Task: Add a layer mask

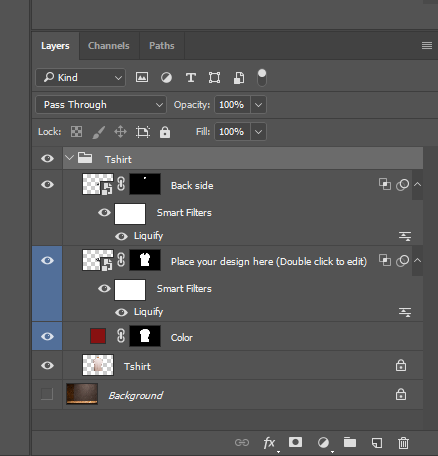Action: (x=295, y=442)
